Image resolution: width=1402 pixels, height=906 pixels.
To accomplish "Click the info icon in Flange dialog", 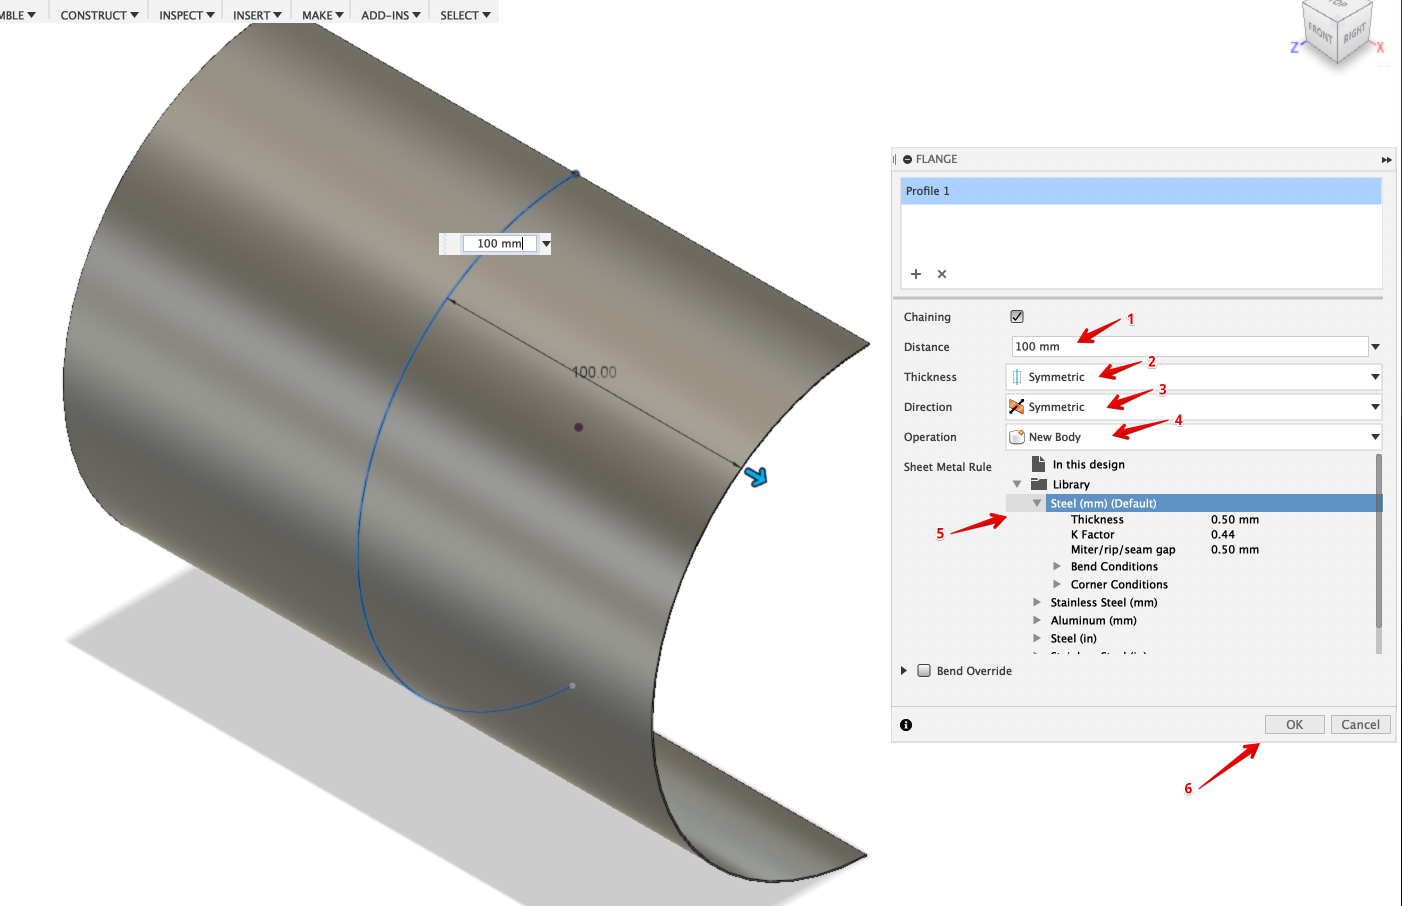I will (906, 725).
